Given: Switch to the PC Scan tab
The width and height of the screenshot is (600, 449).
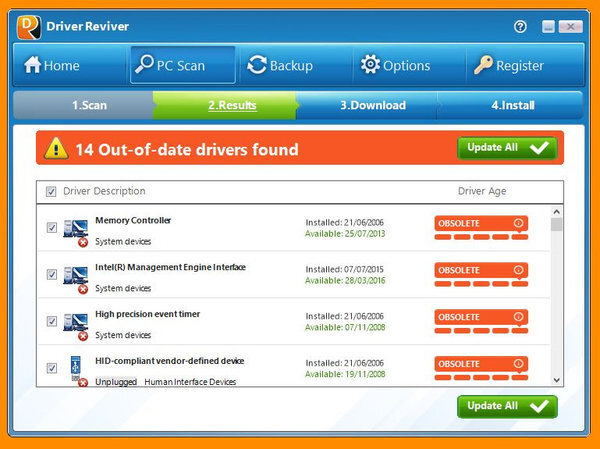Looking at the screenshot, I should tap(183, 65).
